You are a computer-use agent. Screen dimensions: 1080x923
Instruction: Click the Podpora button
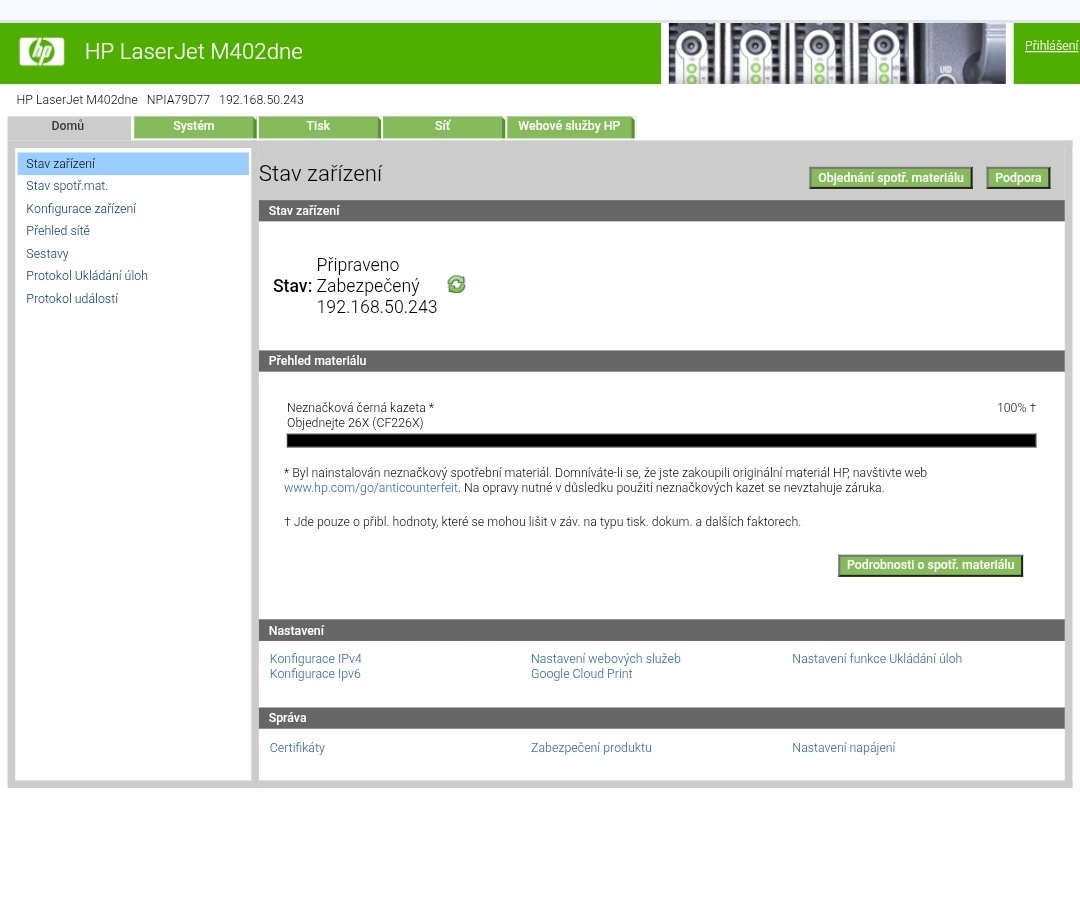tap(1018, 178)
